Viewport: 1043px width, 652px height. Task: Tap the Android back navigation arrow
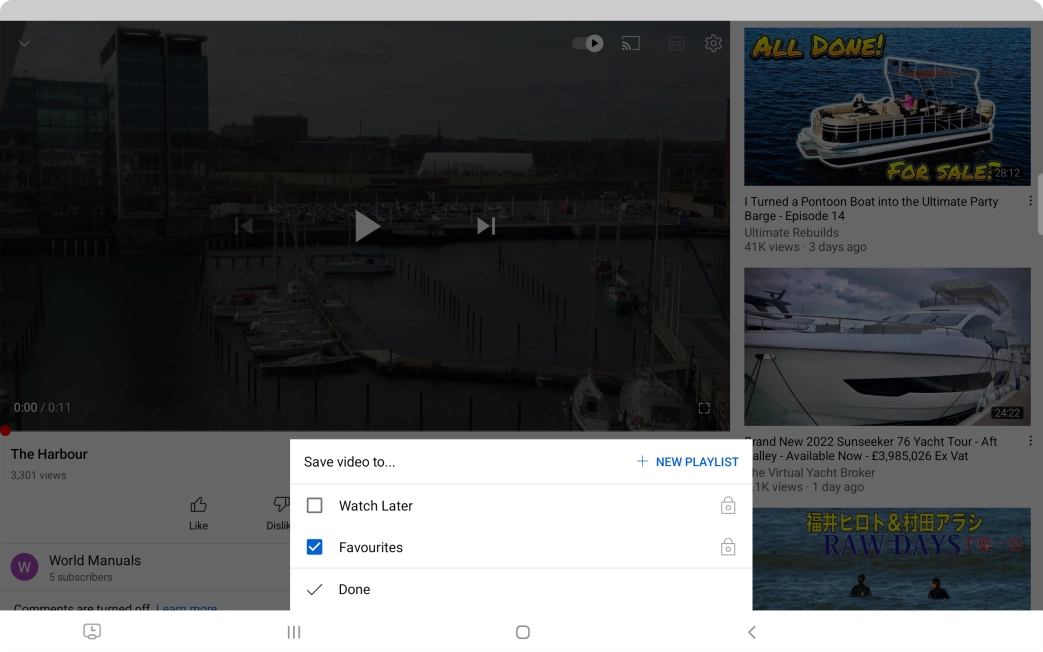752,632
